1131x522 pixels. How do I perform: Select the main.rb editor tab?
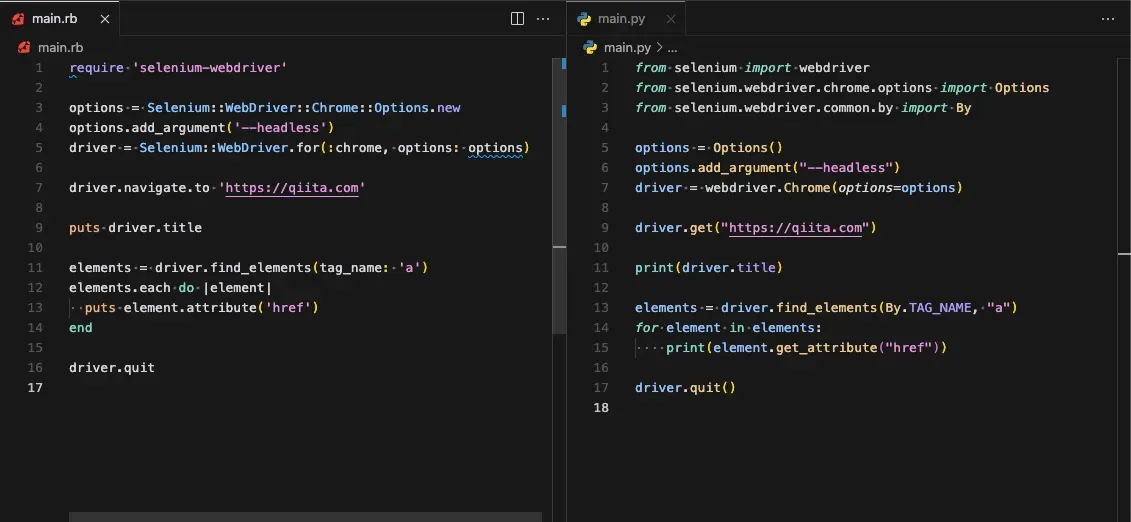click(x=60, y=19)
